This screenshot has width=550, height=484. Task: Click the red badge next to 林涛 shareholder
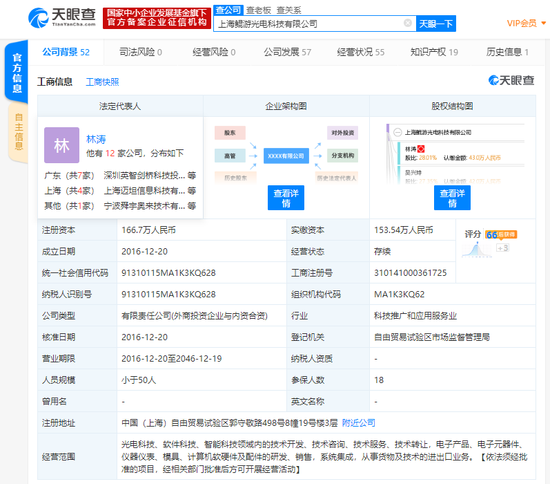421,149
